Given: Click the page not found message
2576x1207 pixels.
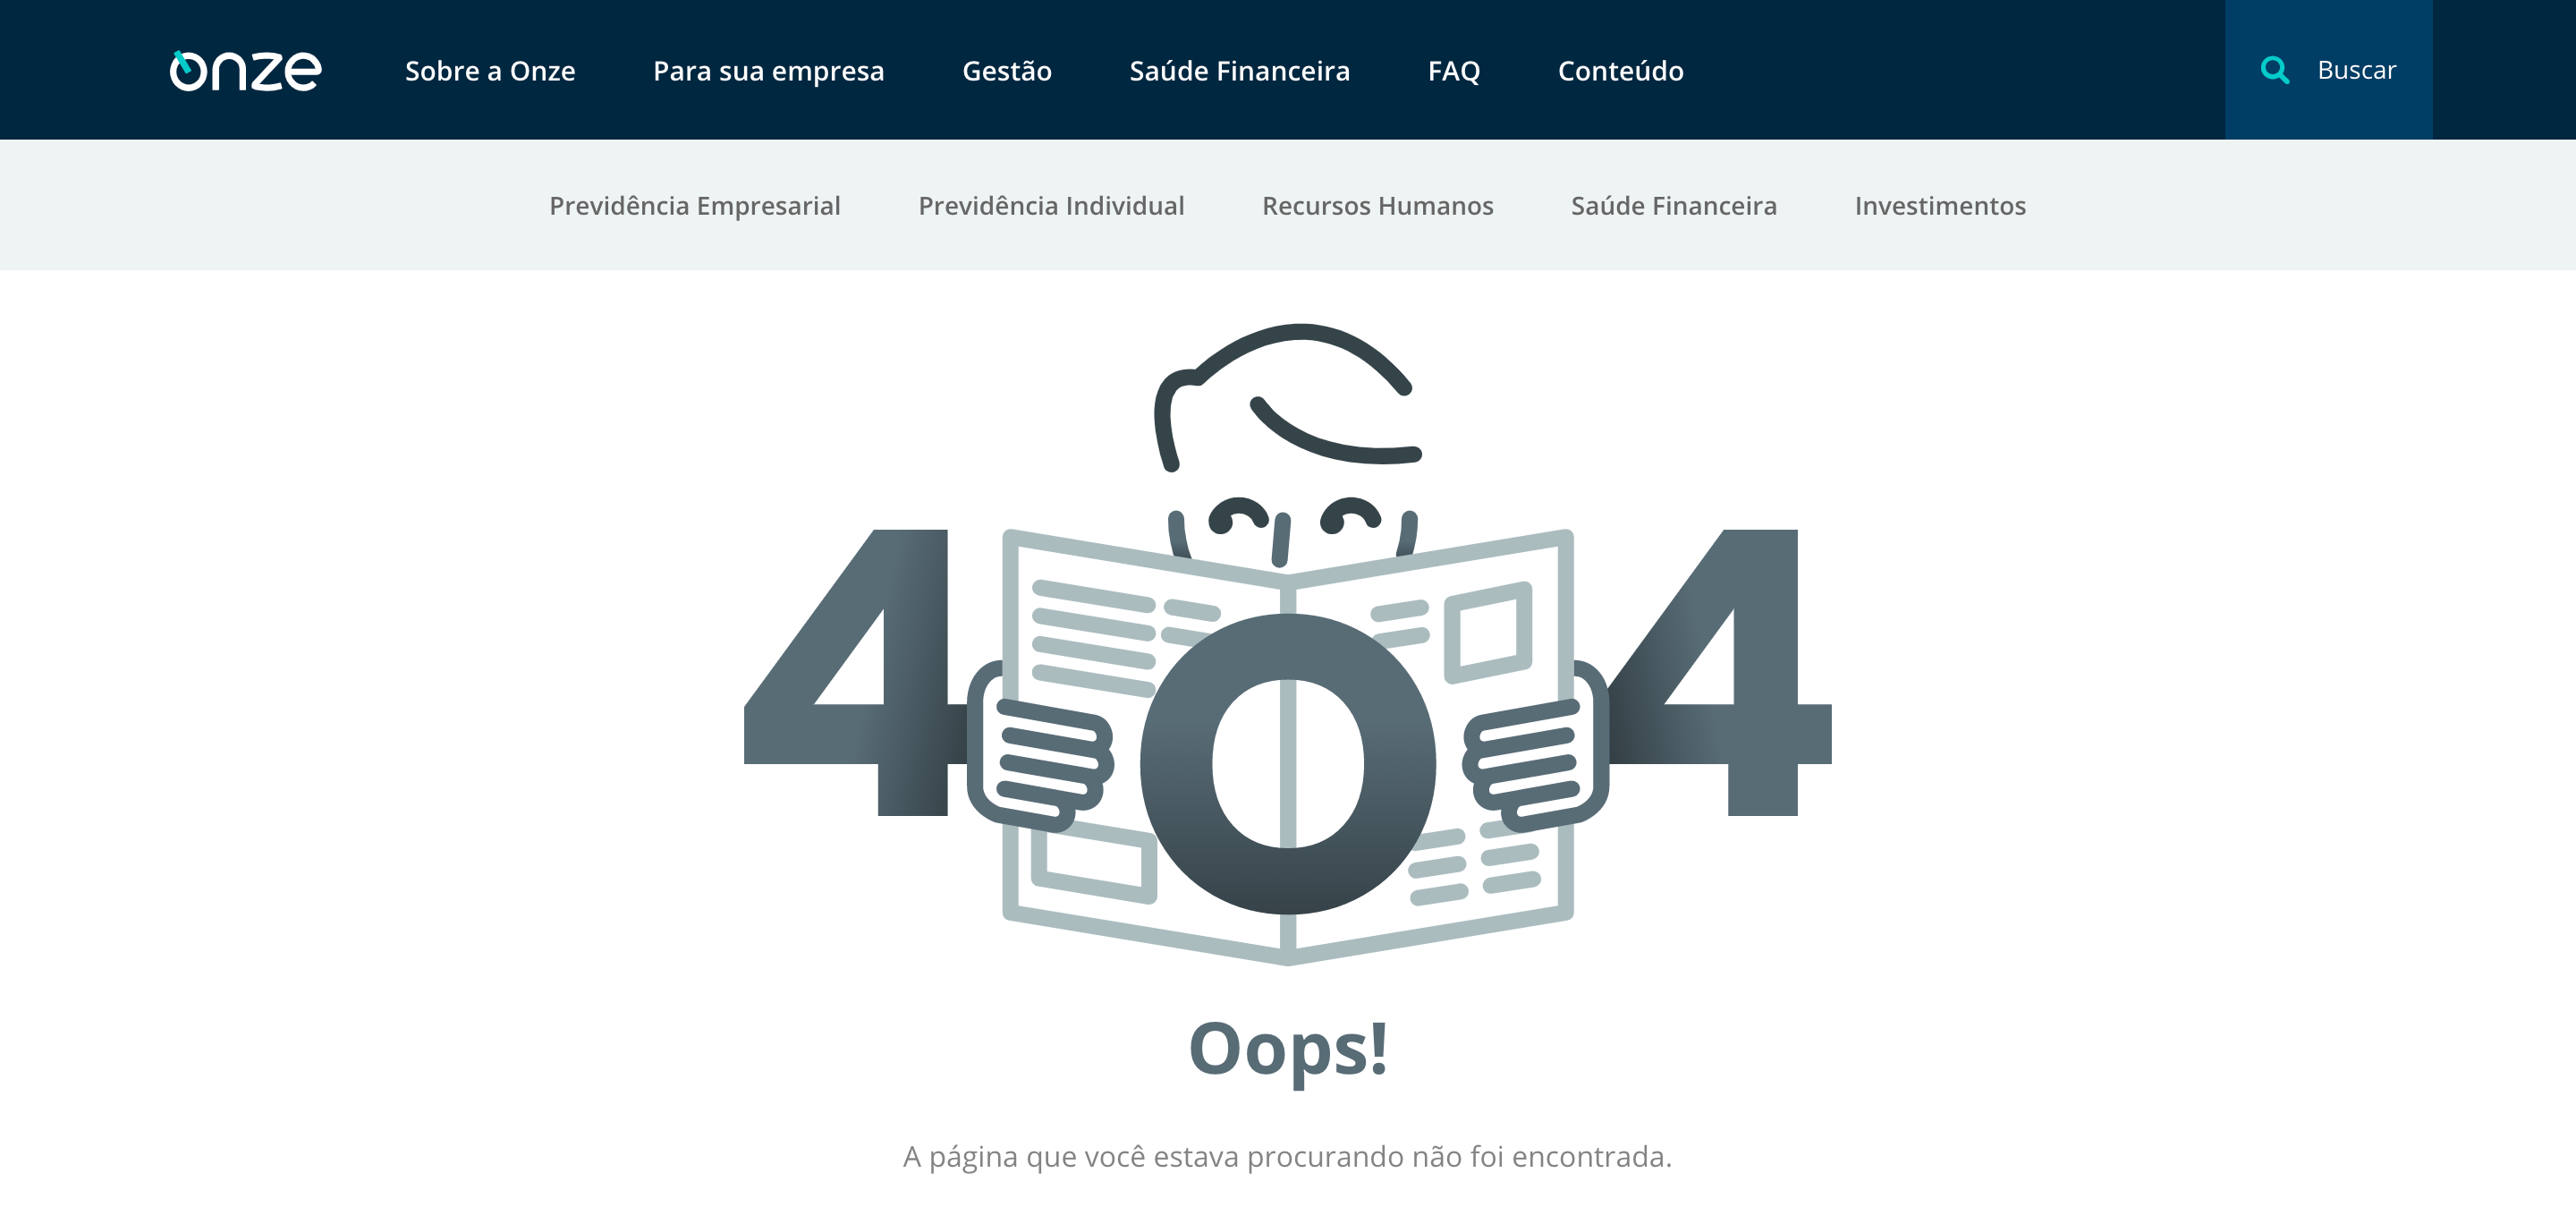Looking at the screenshot, I should [1288, 1156].
